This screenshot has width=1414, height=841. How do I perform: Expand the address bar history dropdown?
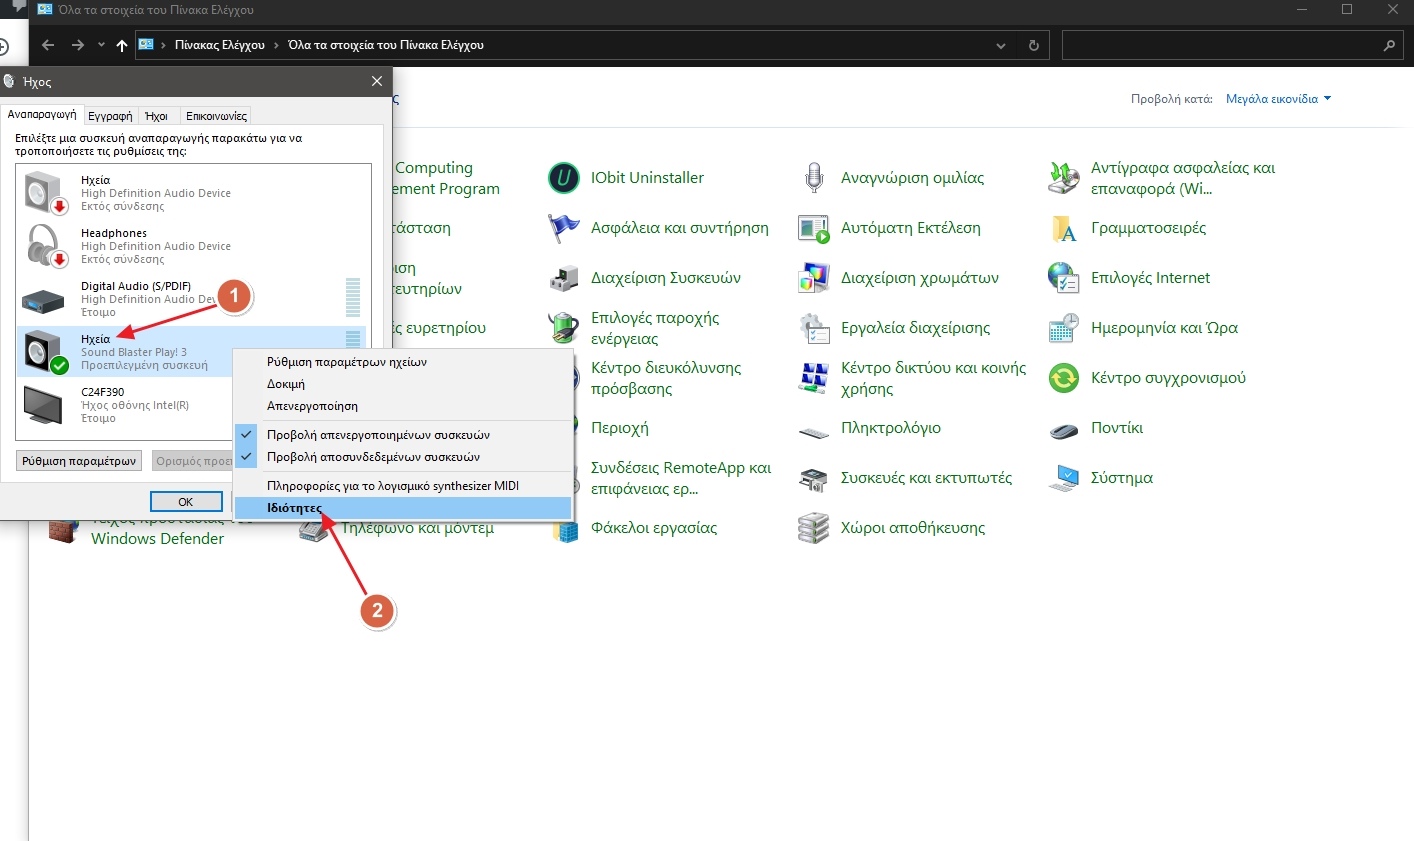point(1001,46)
